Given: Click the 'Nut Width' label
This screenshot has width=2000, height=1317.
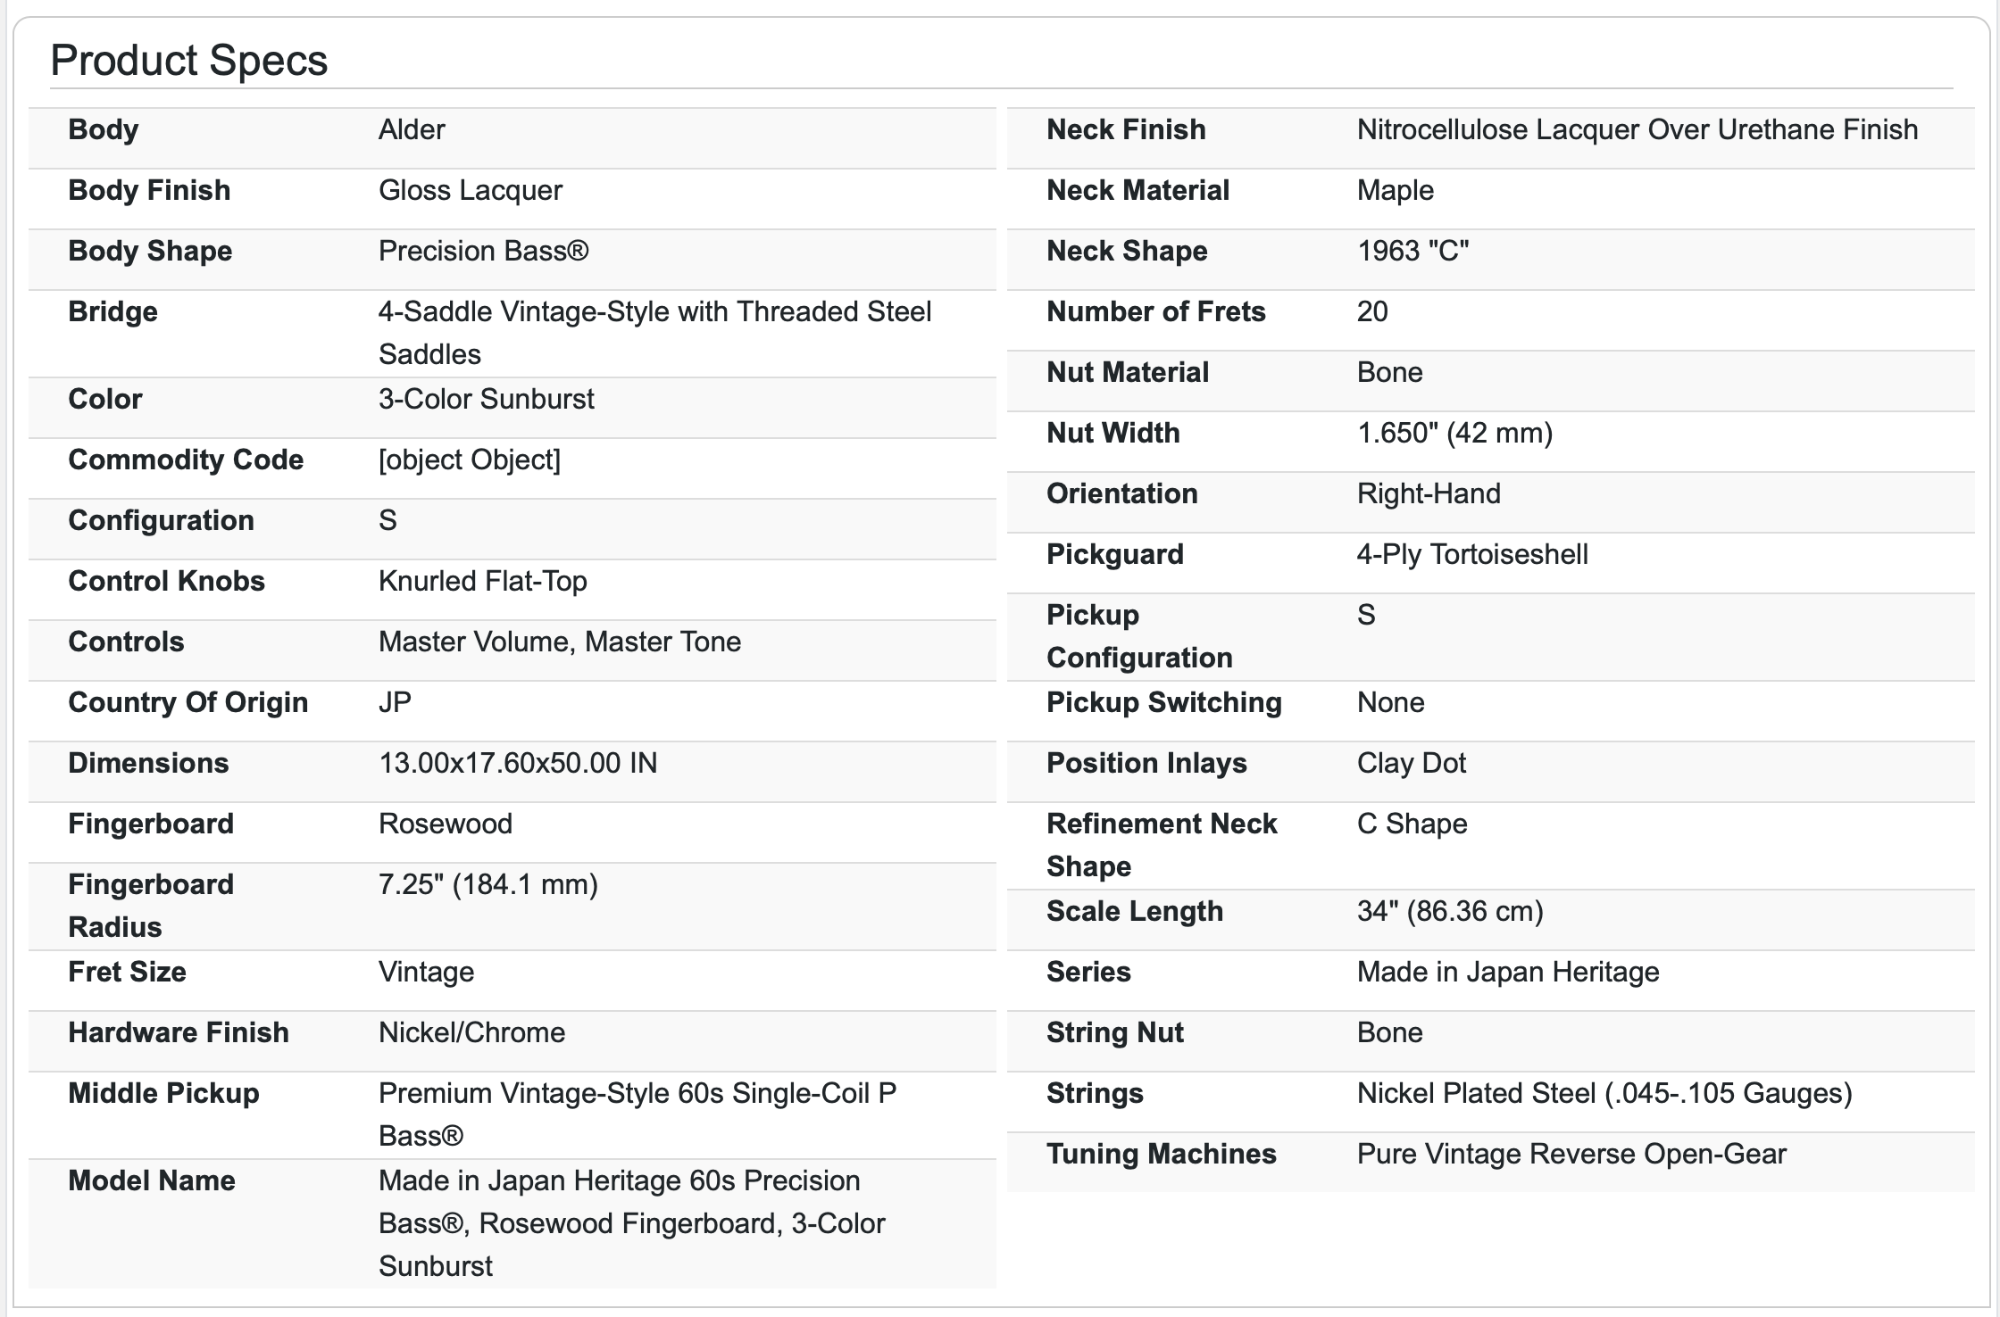Looking at the screenshot, I should [1113, 433].
